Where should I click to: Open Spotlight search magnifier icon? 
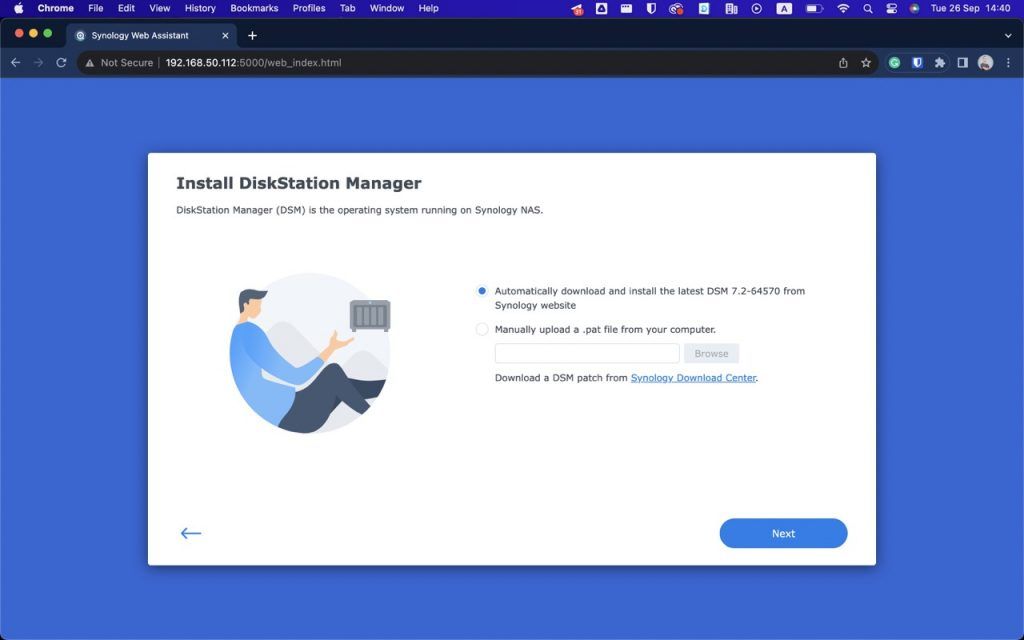click(867, 8)
